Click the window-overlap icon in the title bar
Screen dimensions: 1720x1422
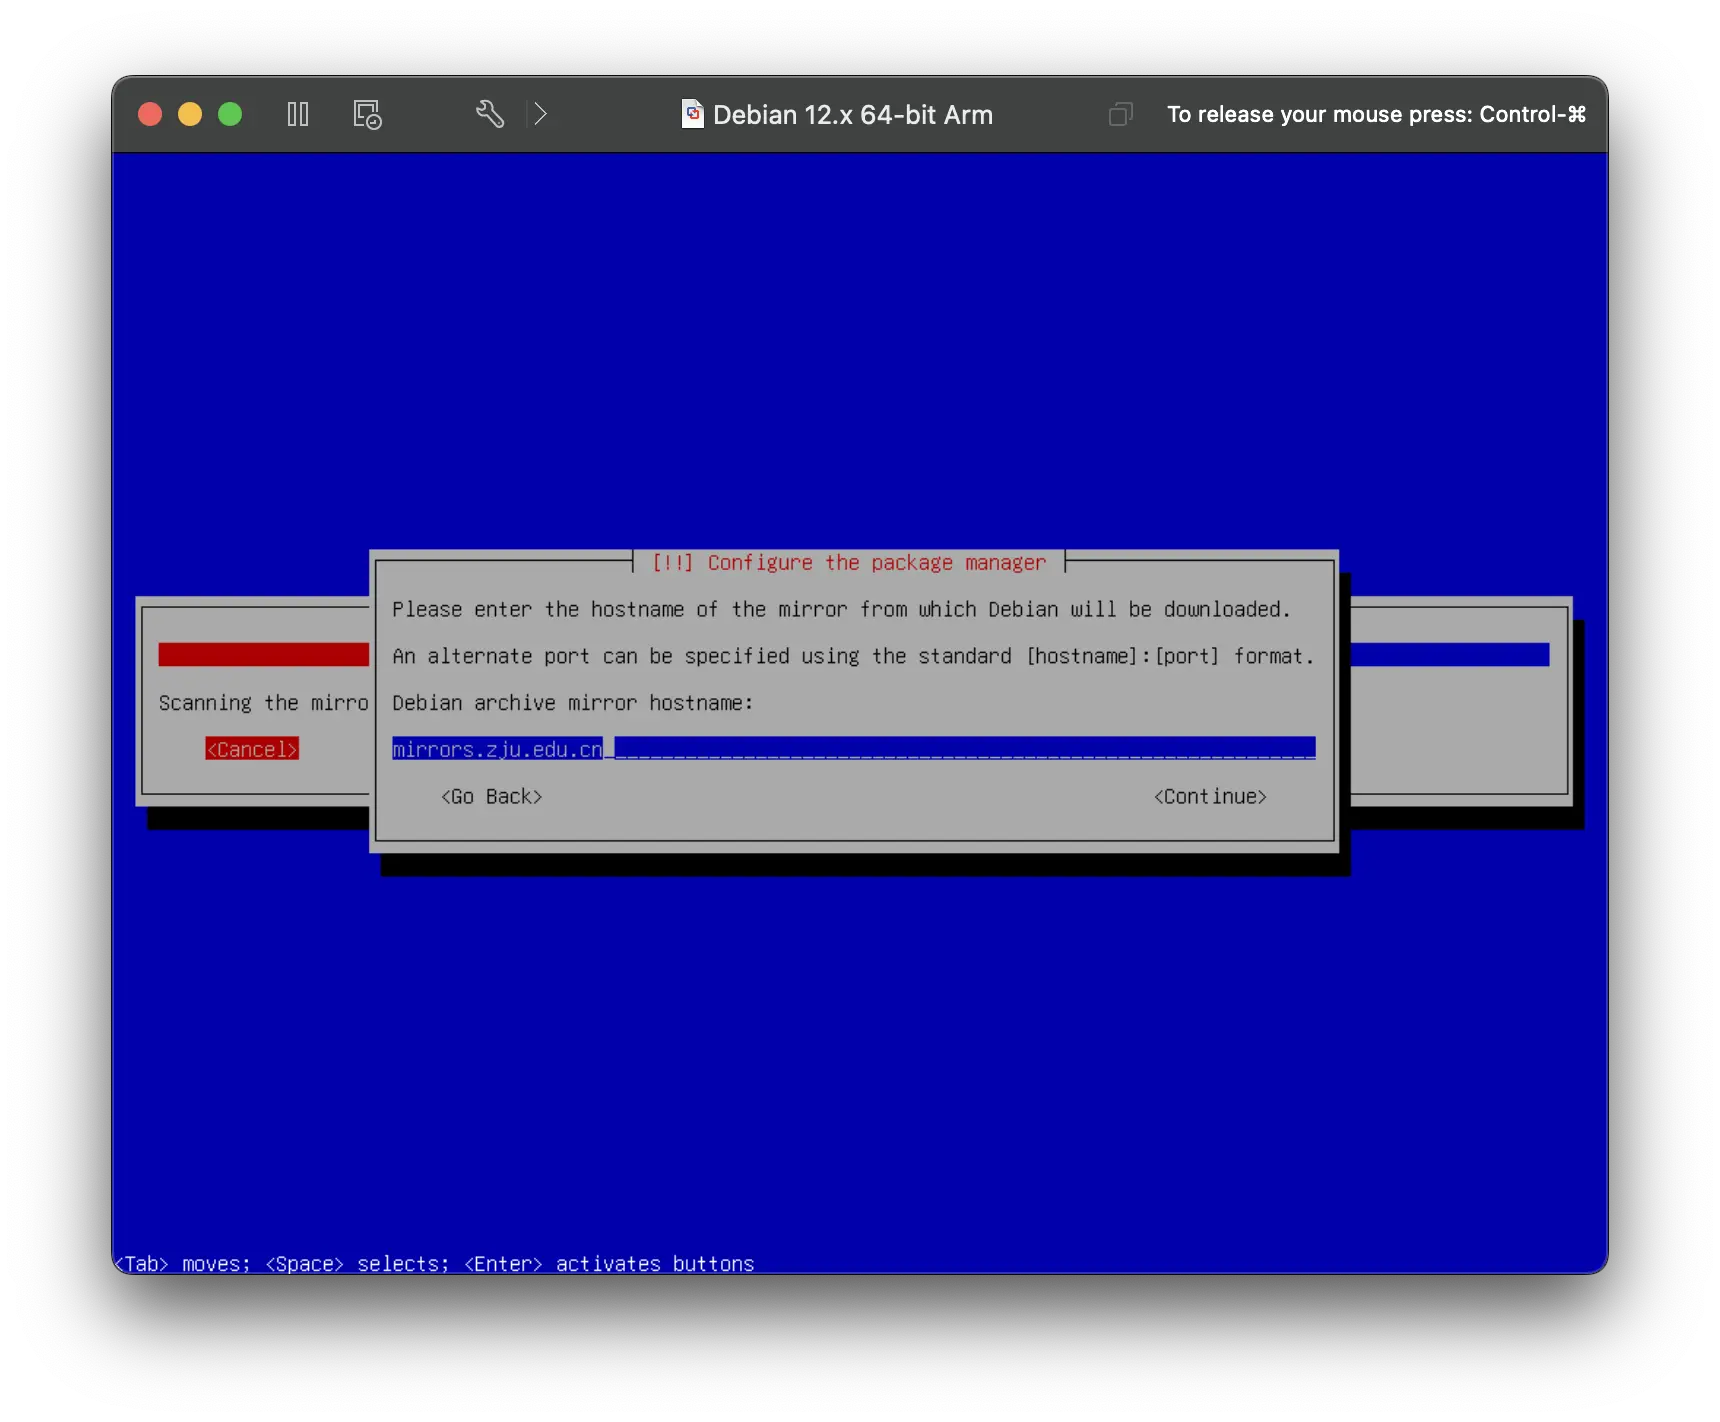tap(1121, 114)
